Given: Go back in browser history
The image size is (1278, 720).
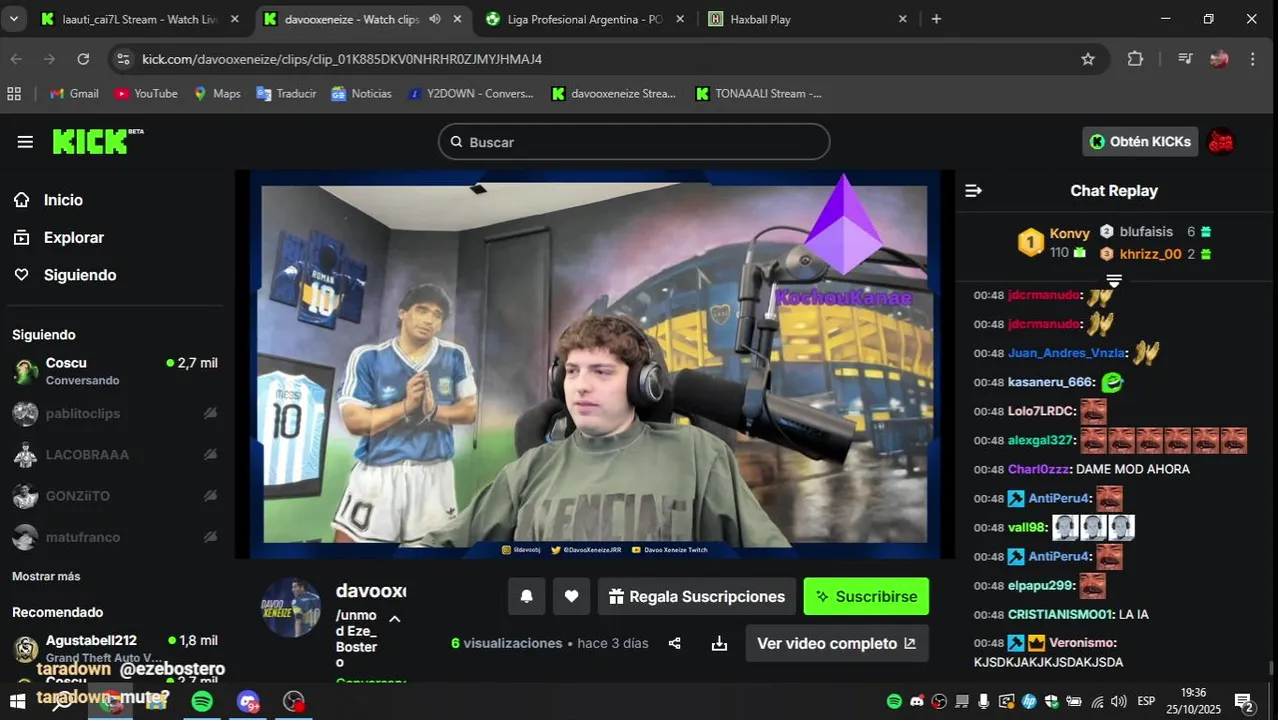Looking at the screenshot, I should 16,59.
